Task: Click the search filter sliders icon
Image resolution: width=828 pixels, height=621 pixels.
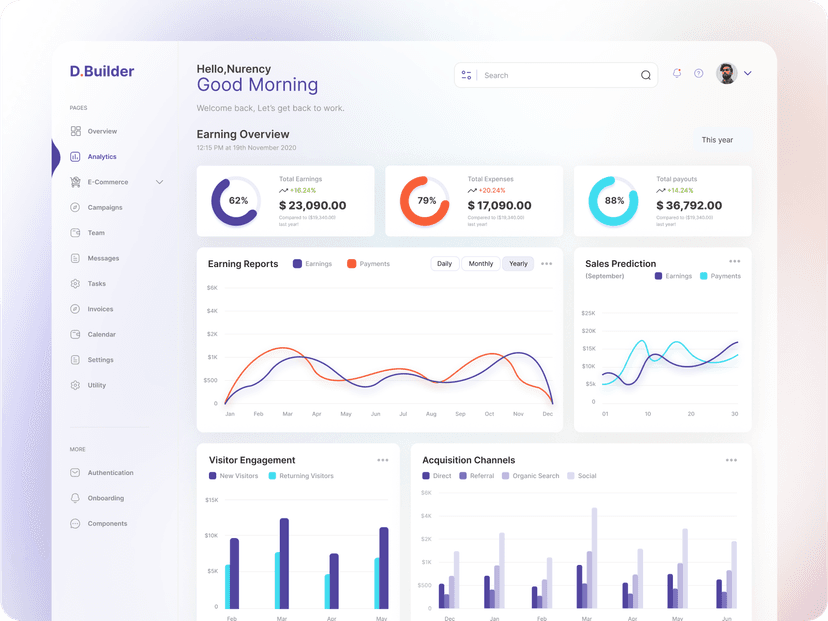Action: (x=467, y=75)
